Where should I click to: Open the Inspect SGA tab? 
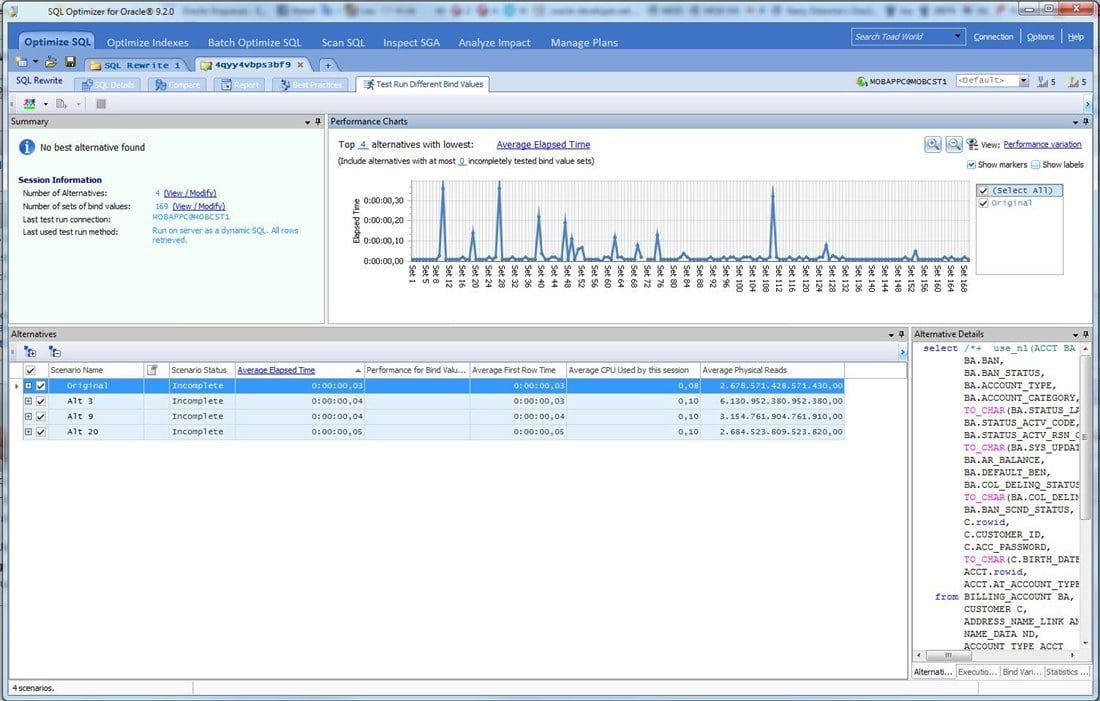tap(412, 43)
